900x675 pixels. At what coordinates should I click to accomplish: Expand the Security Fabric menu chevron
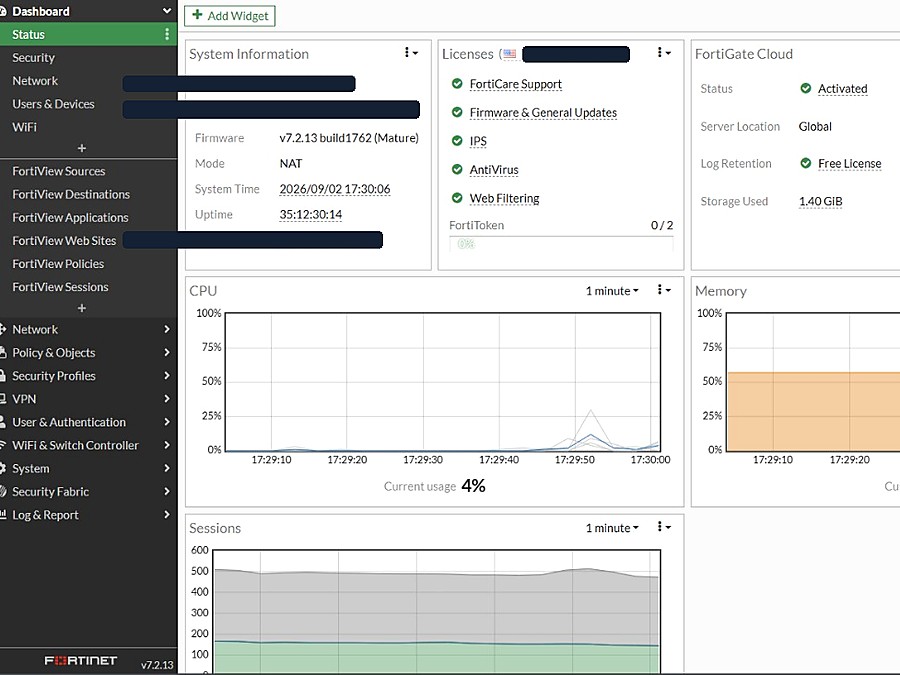[x=167, y=491]
